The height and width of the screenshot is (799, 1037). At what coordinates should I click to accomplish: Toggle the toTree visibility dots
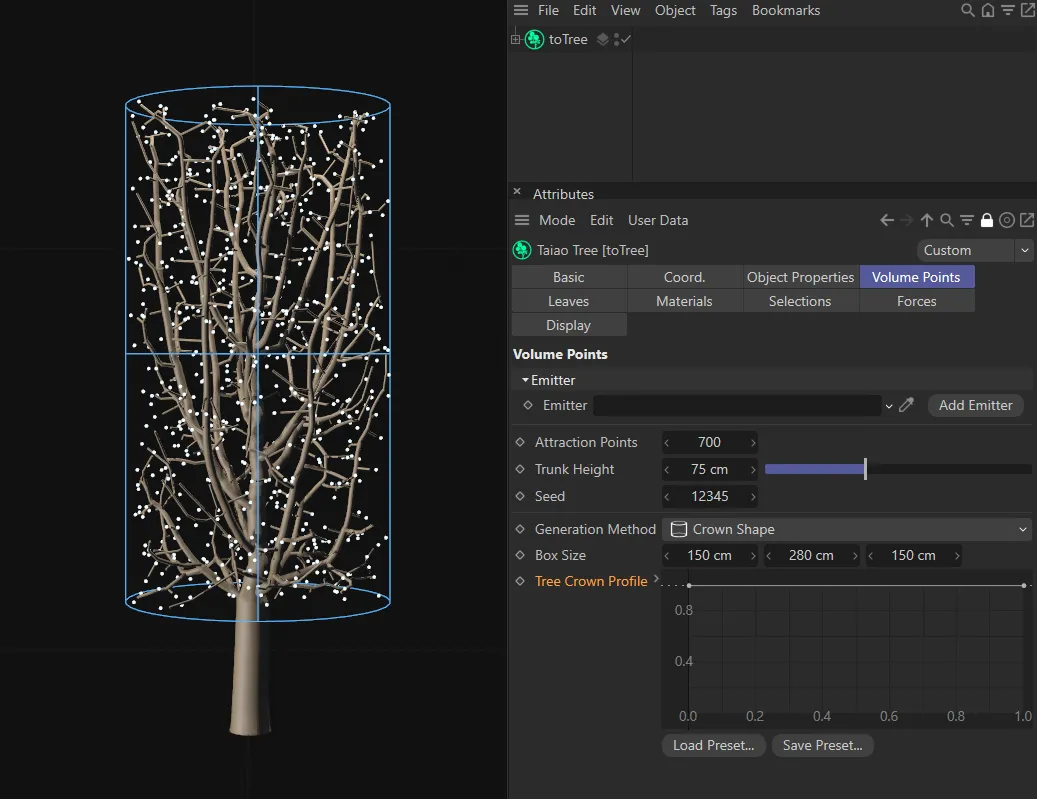point(618,40)
